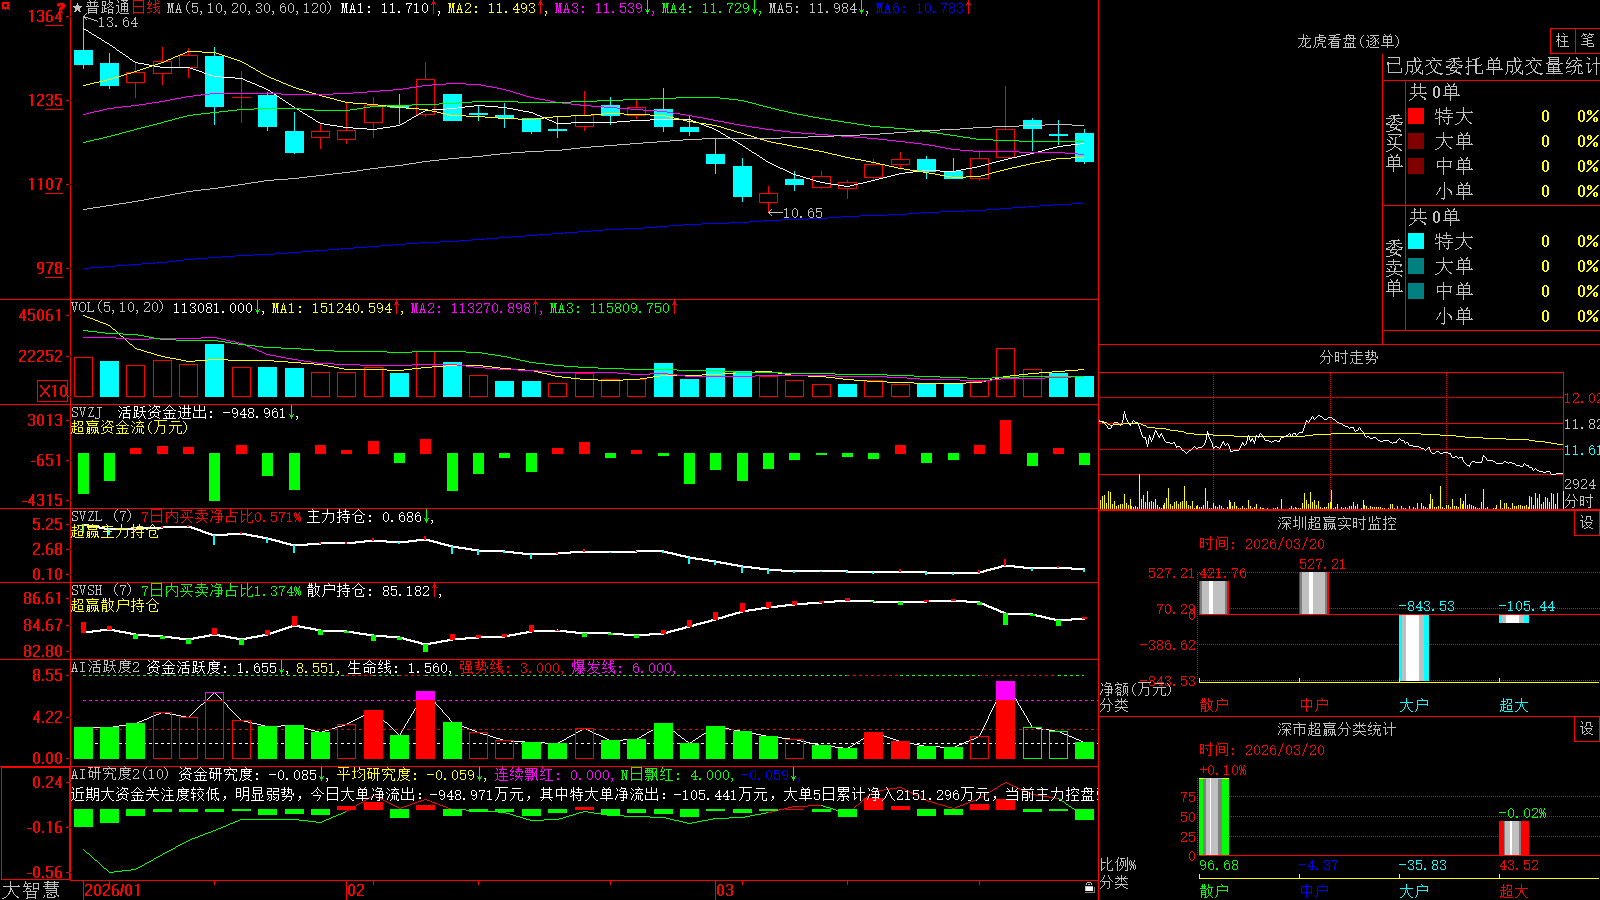Click the 委买单 section label
1600x900 pixels.
click(x=1394, y=143)
